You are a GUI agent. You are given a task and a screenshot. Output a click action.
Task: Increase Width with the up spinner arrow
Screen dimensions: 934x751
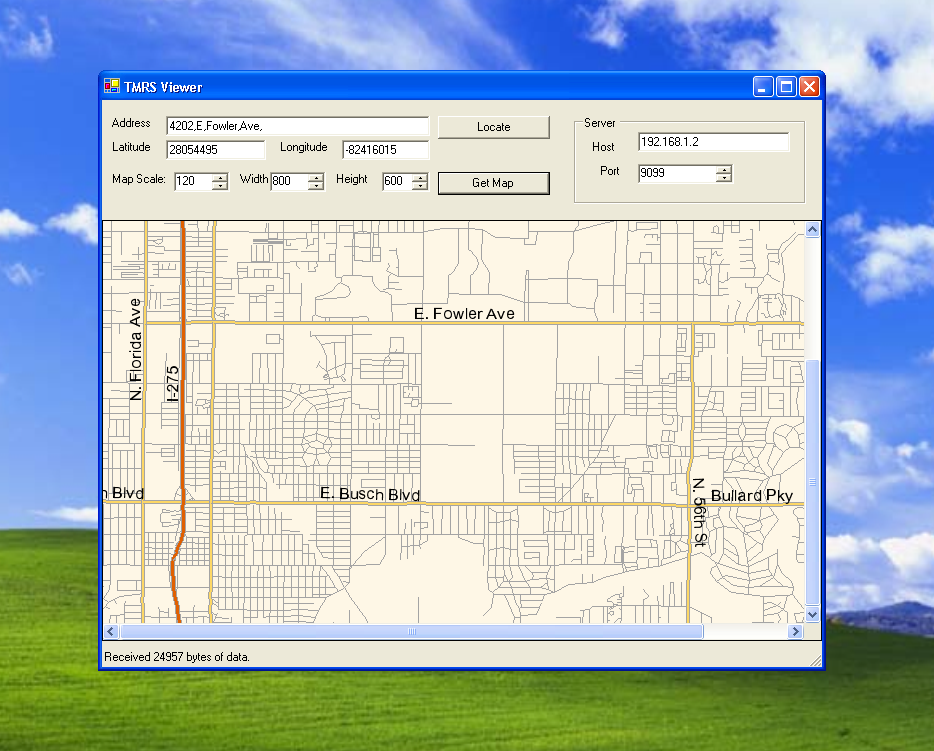point(316,177)
